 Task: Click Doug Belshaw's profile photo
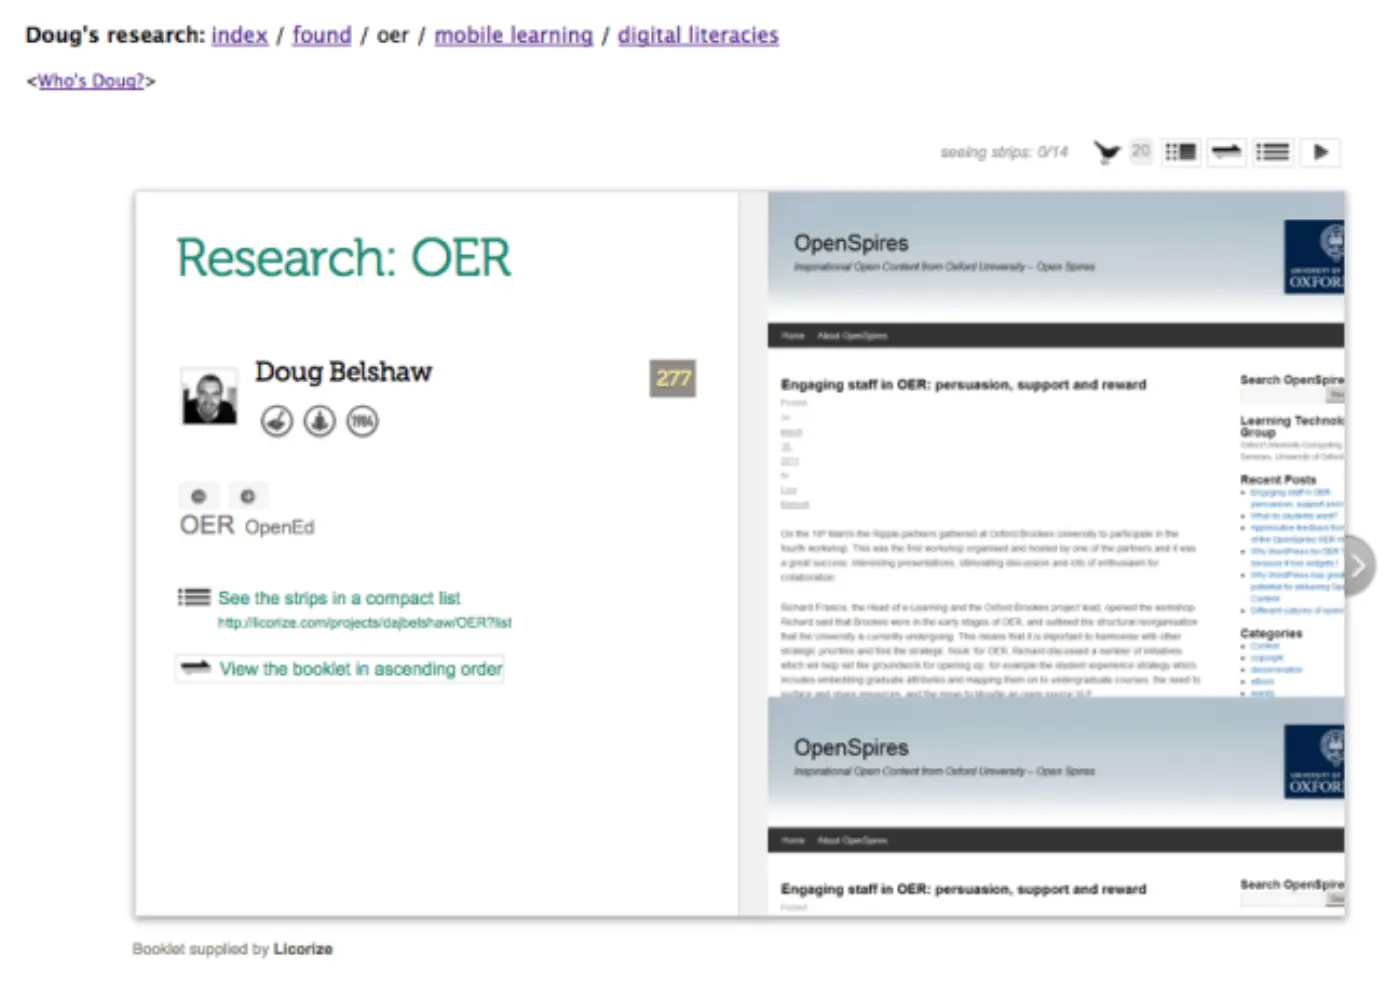pyautogui.click(x=209, y=396)
